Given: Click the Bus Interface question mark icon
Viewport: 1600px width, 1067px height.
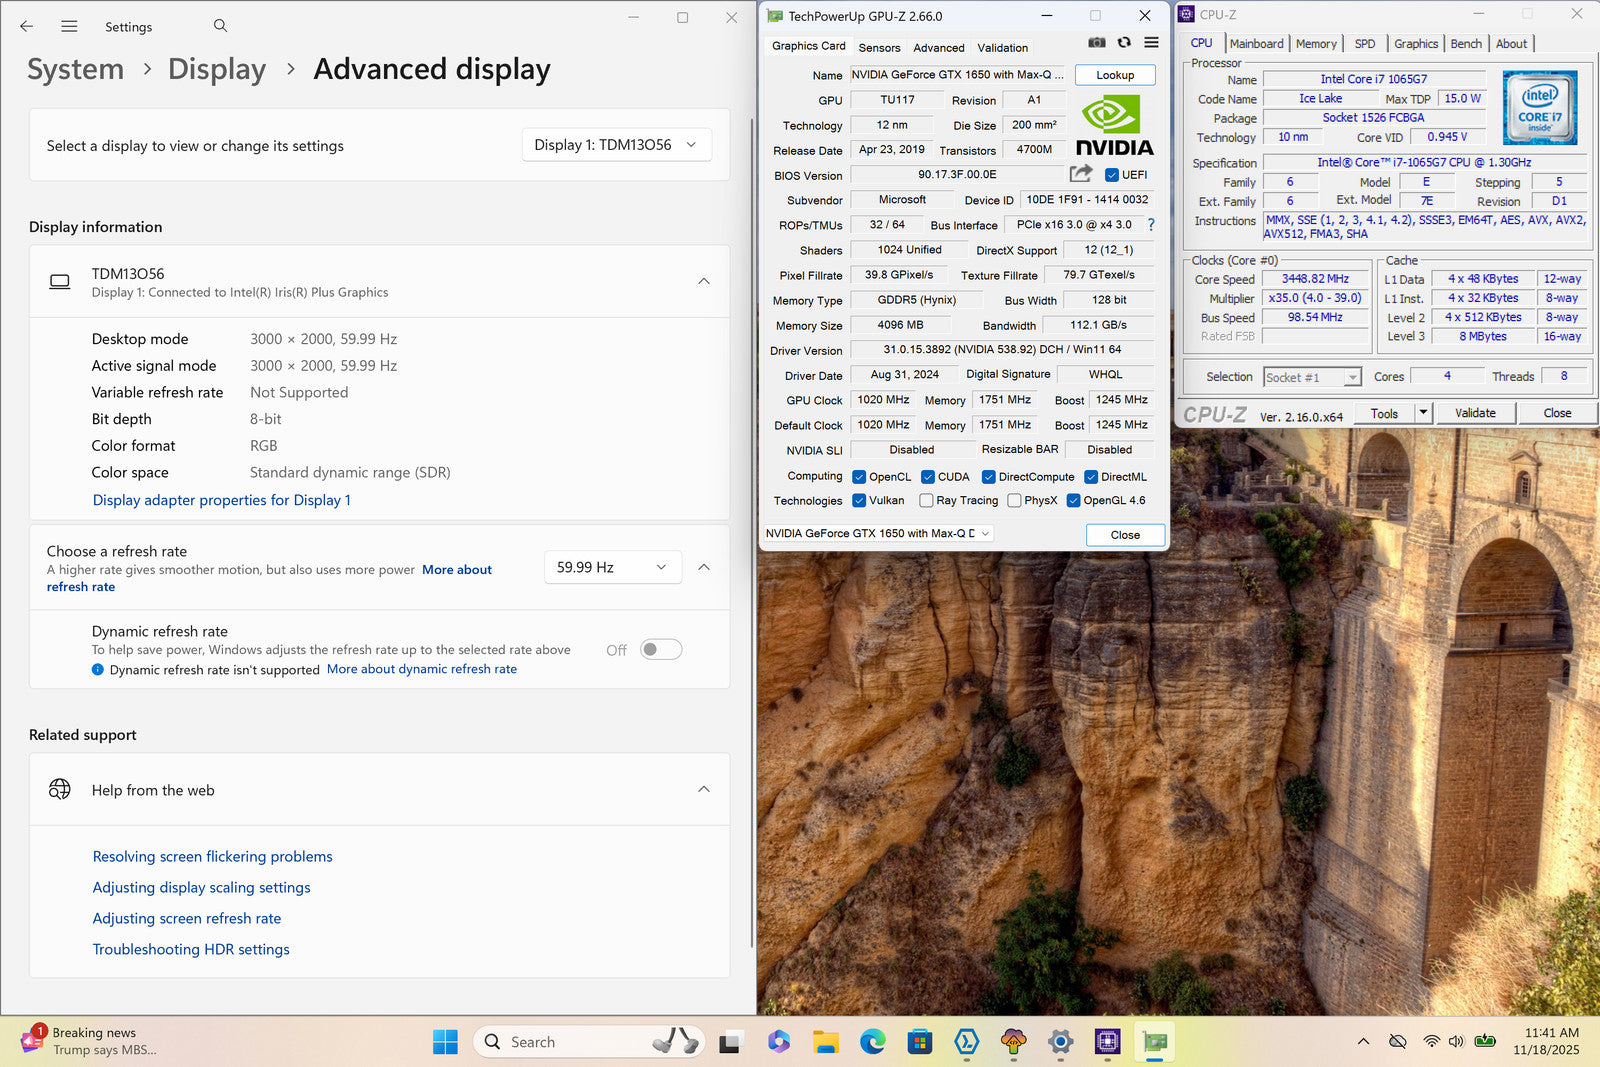Looking at the screenshot, I should click(1151, 225).
